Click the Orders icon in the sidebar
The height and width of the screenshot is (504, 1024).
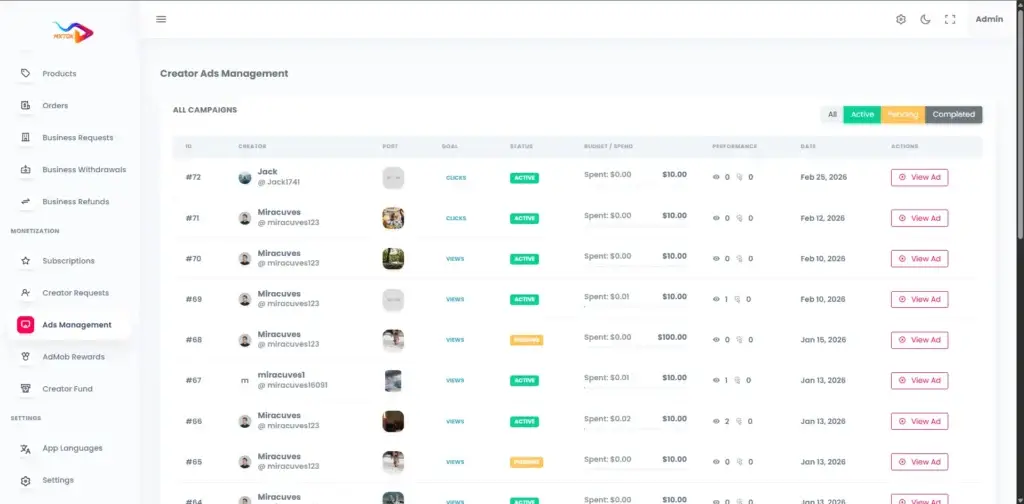pos(25,105)
